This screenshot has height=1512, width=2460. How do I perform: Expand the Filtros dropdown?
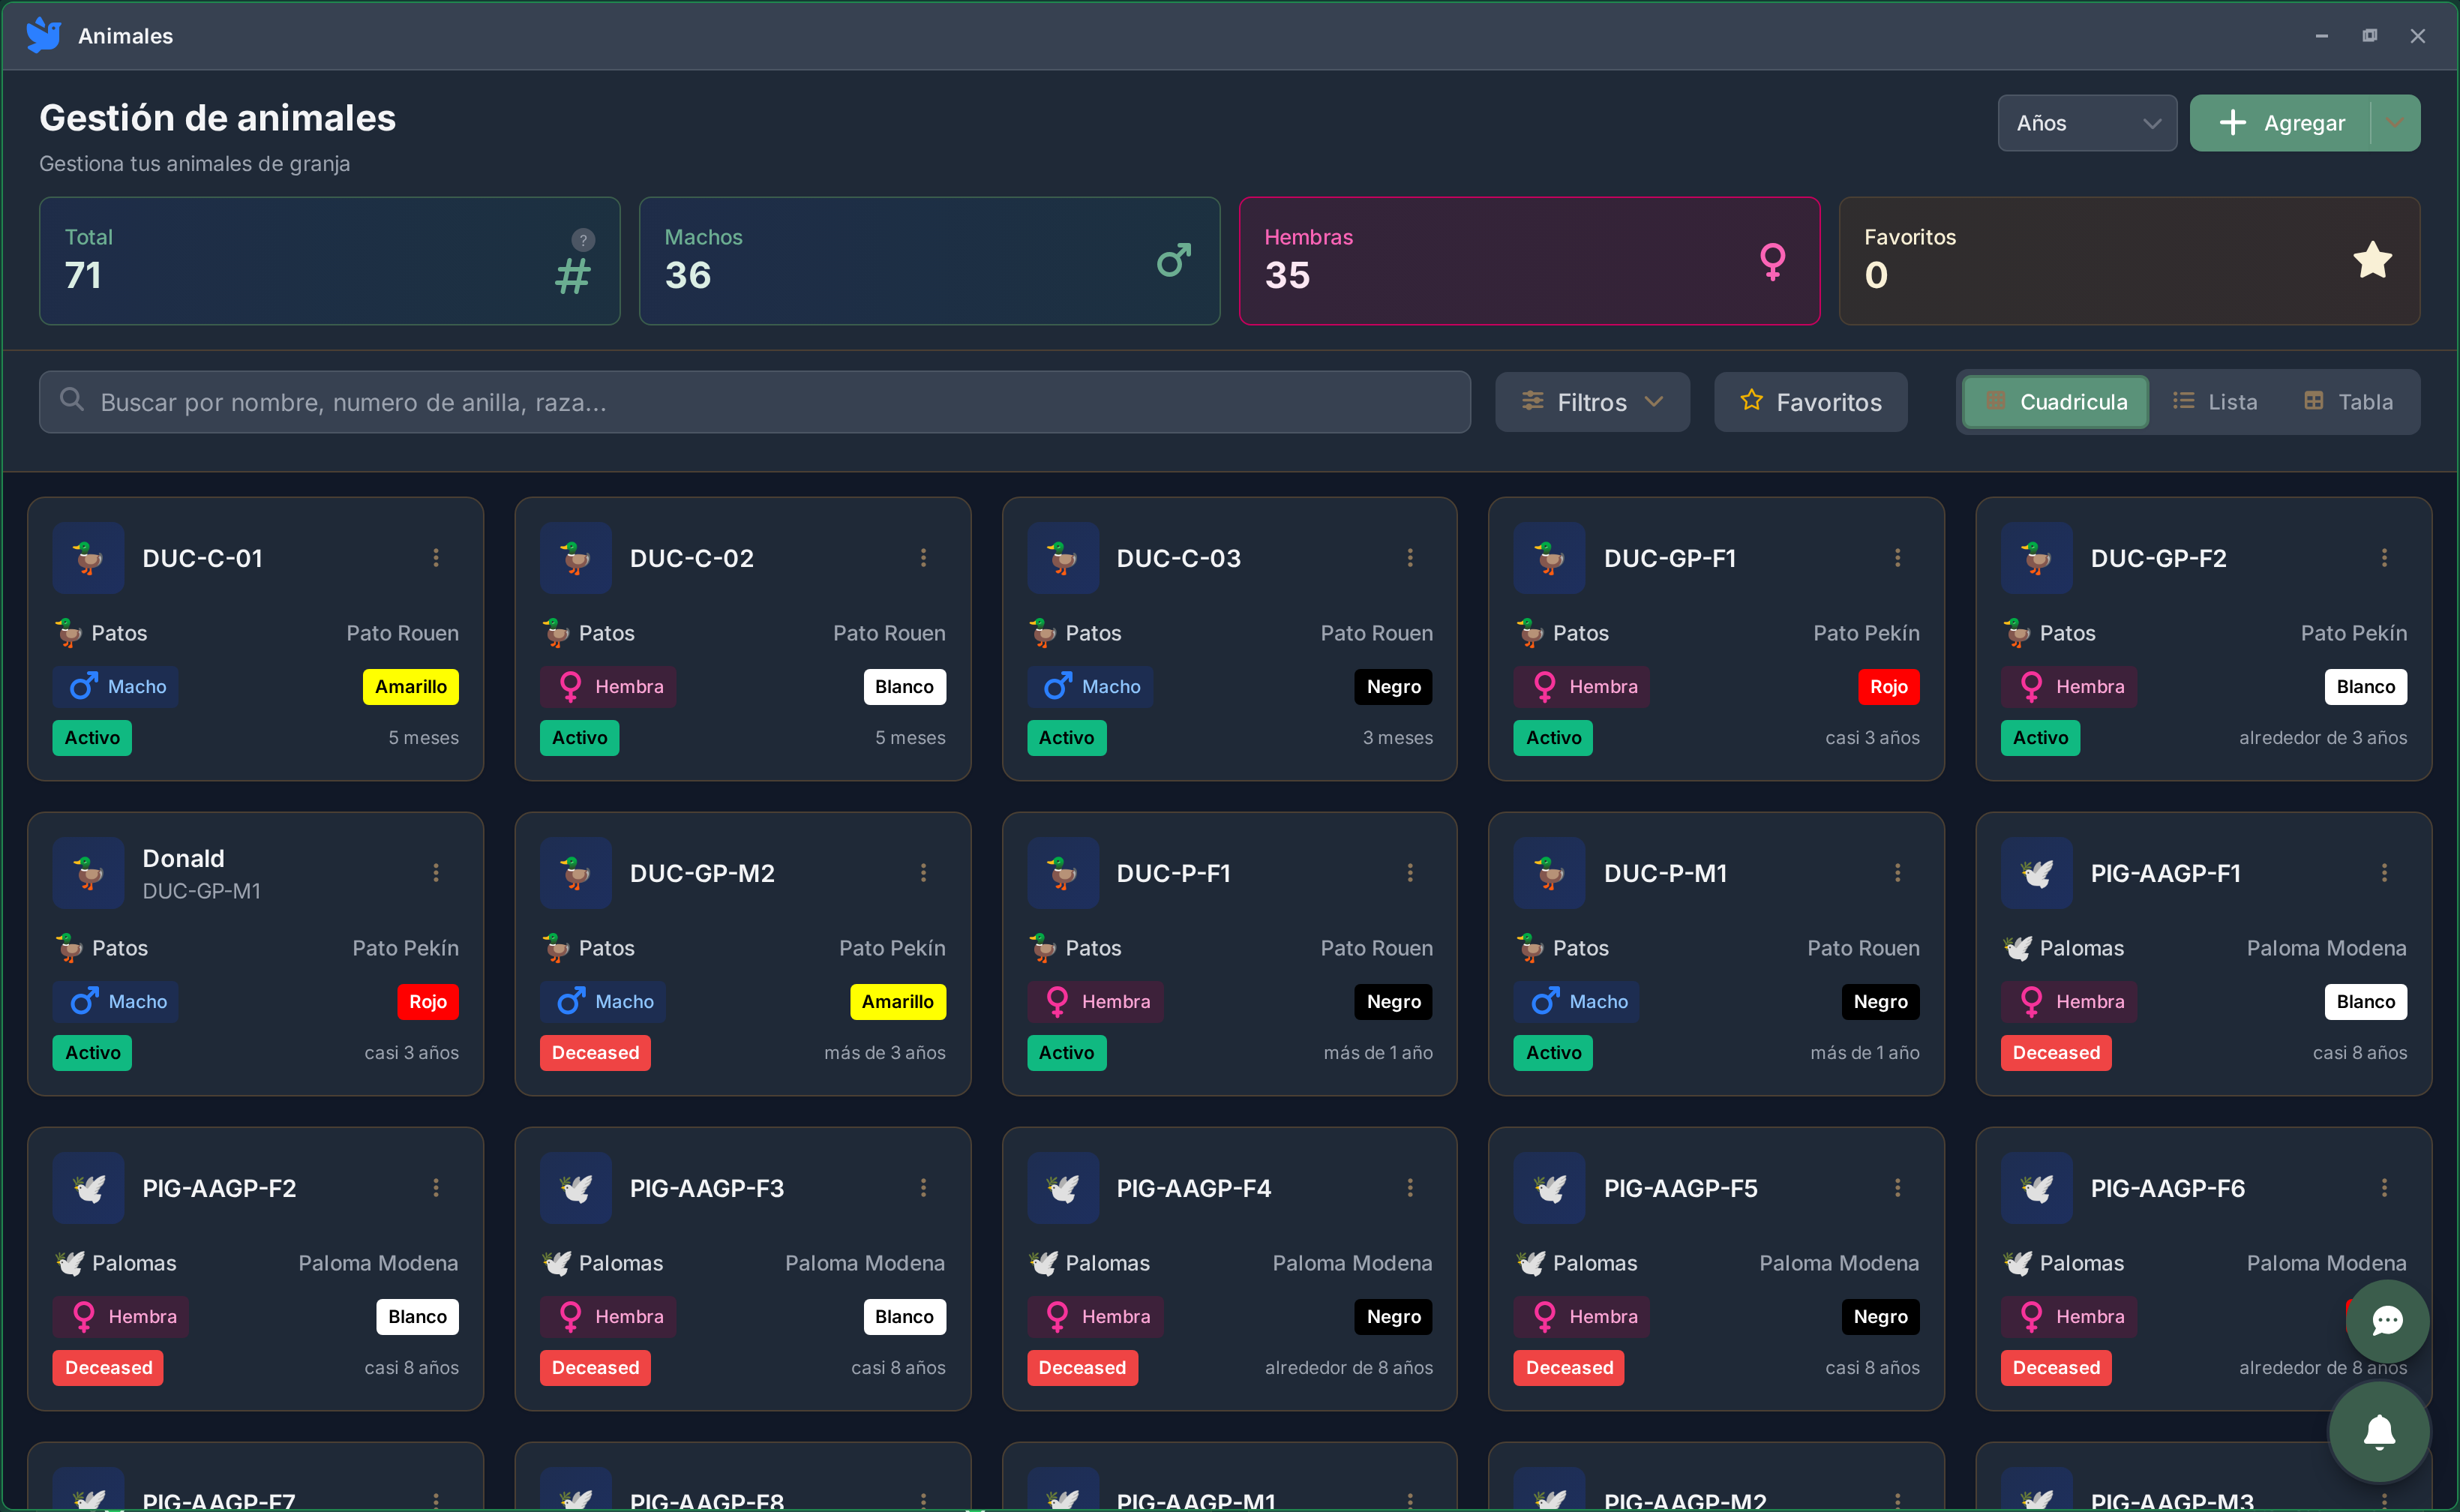(x=1592, y=402)
